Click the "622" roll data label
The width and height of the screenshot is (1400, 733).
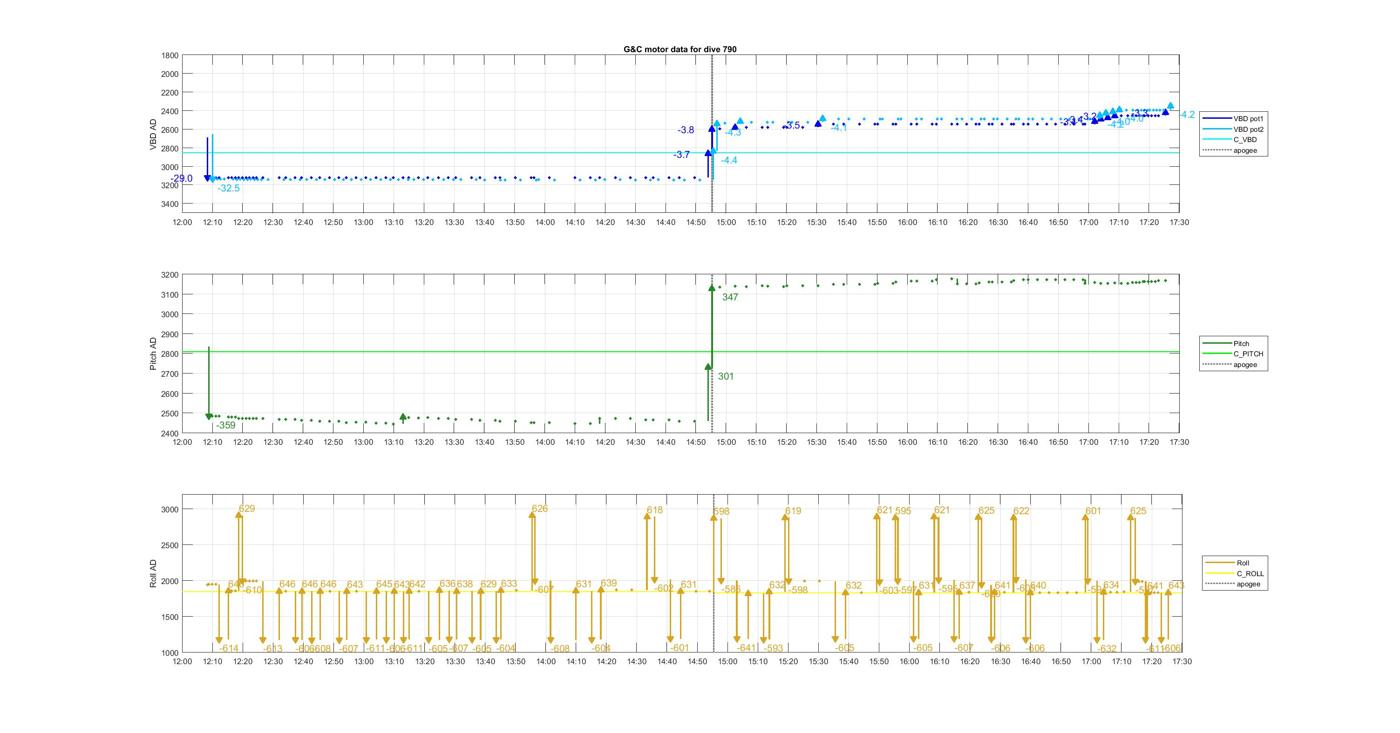(x=1021, y=511)
